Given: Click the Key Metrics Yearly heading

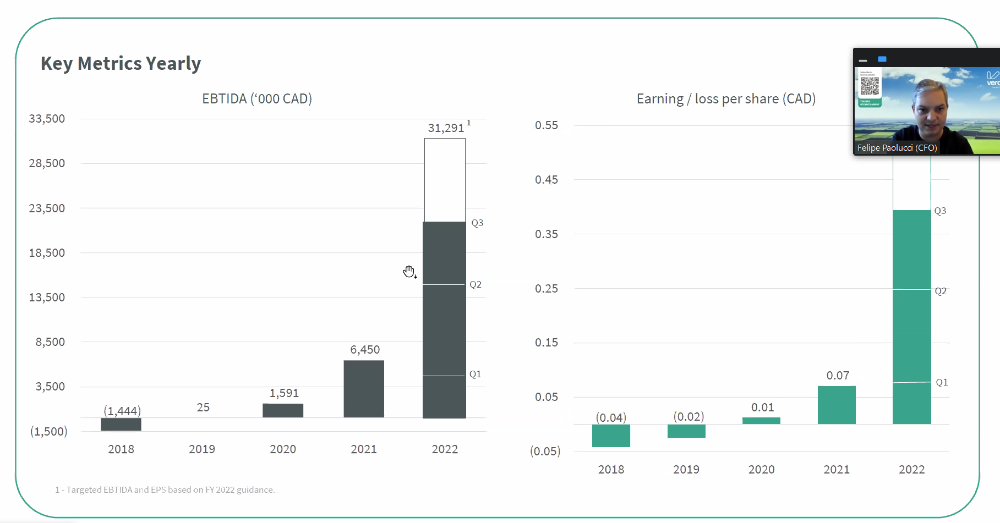Looking at the screenshot, I should 121,64.
